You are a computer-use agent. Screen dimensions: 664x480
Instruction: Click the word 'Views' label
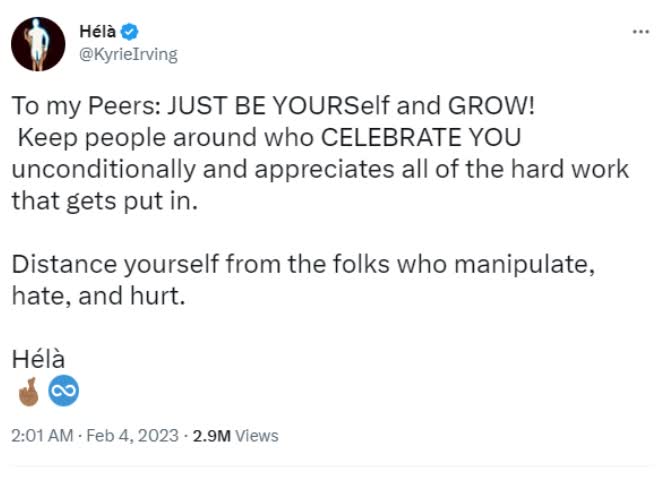[x=257, y=436]
